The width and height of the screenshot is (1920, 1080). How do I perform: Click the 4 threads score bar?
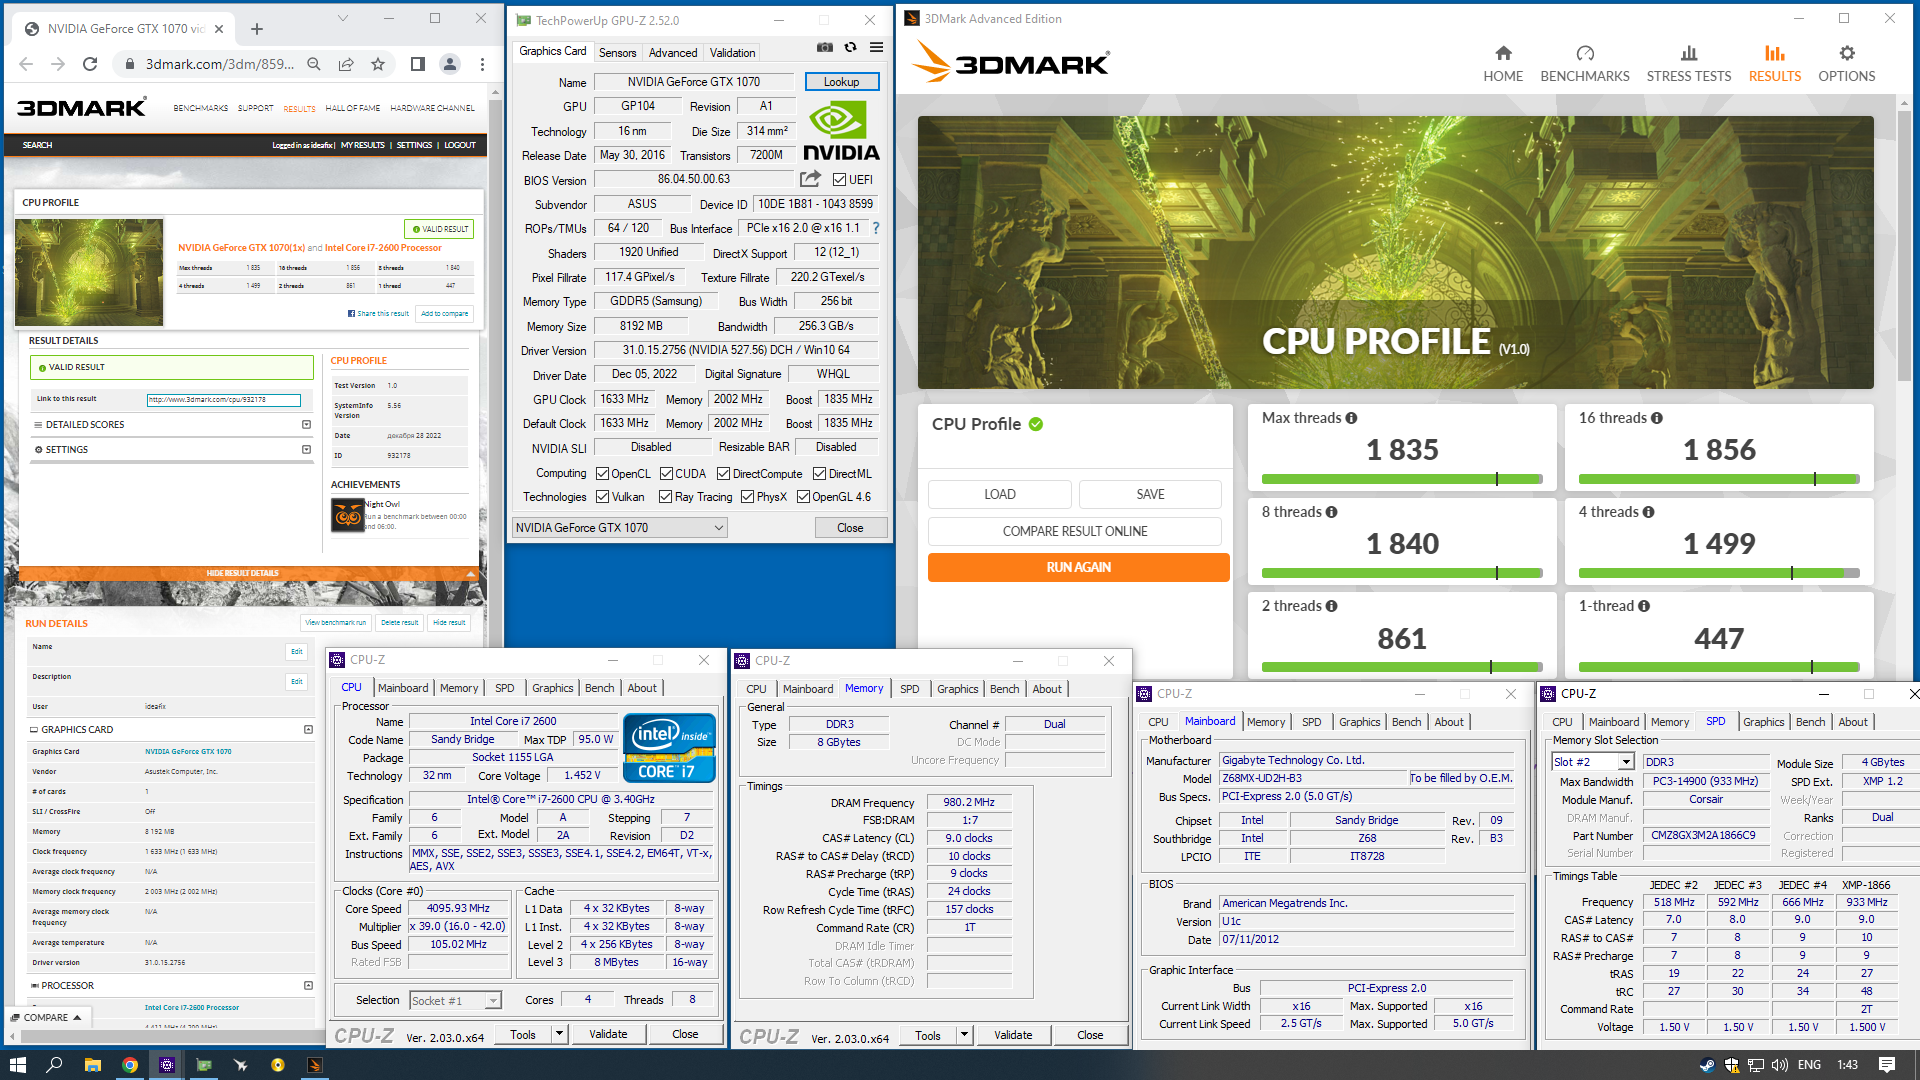pyautogui.click(x=1719, y=573)
